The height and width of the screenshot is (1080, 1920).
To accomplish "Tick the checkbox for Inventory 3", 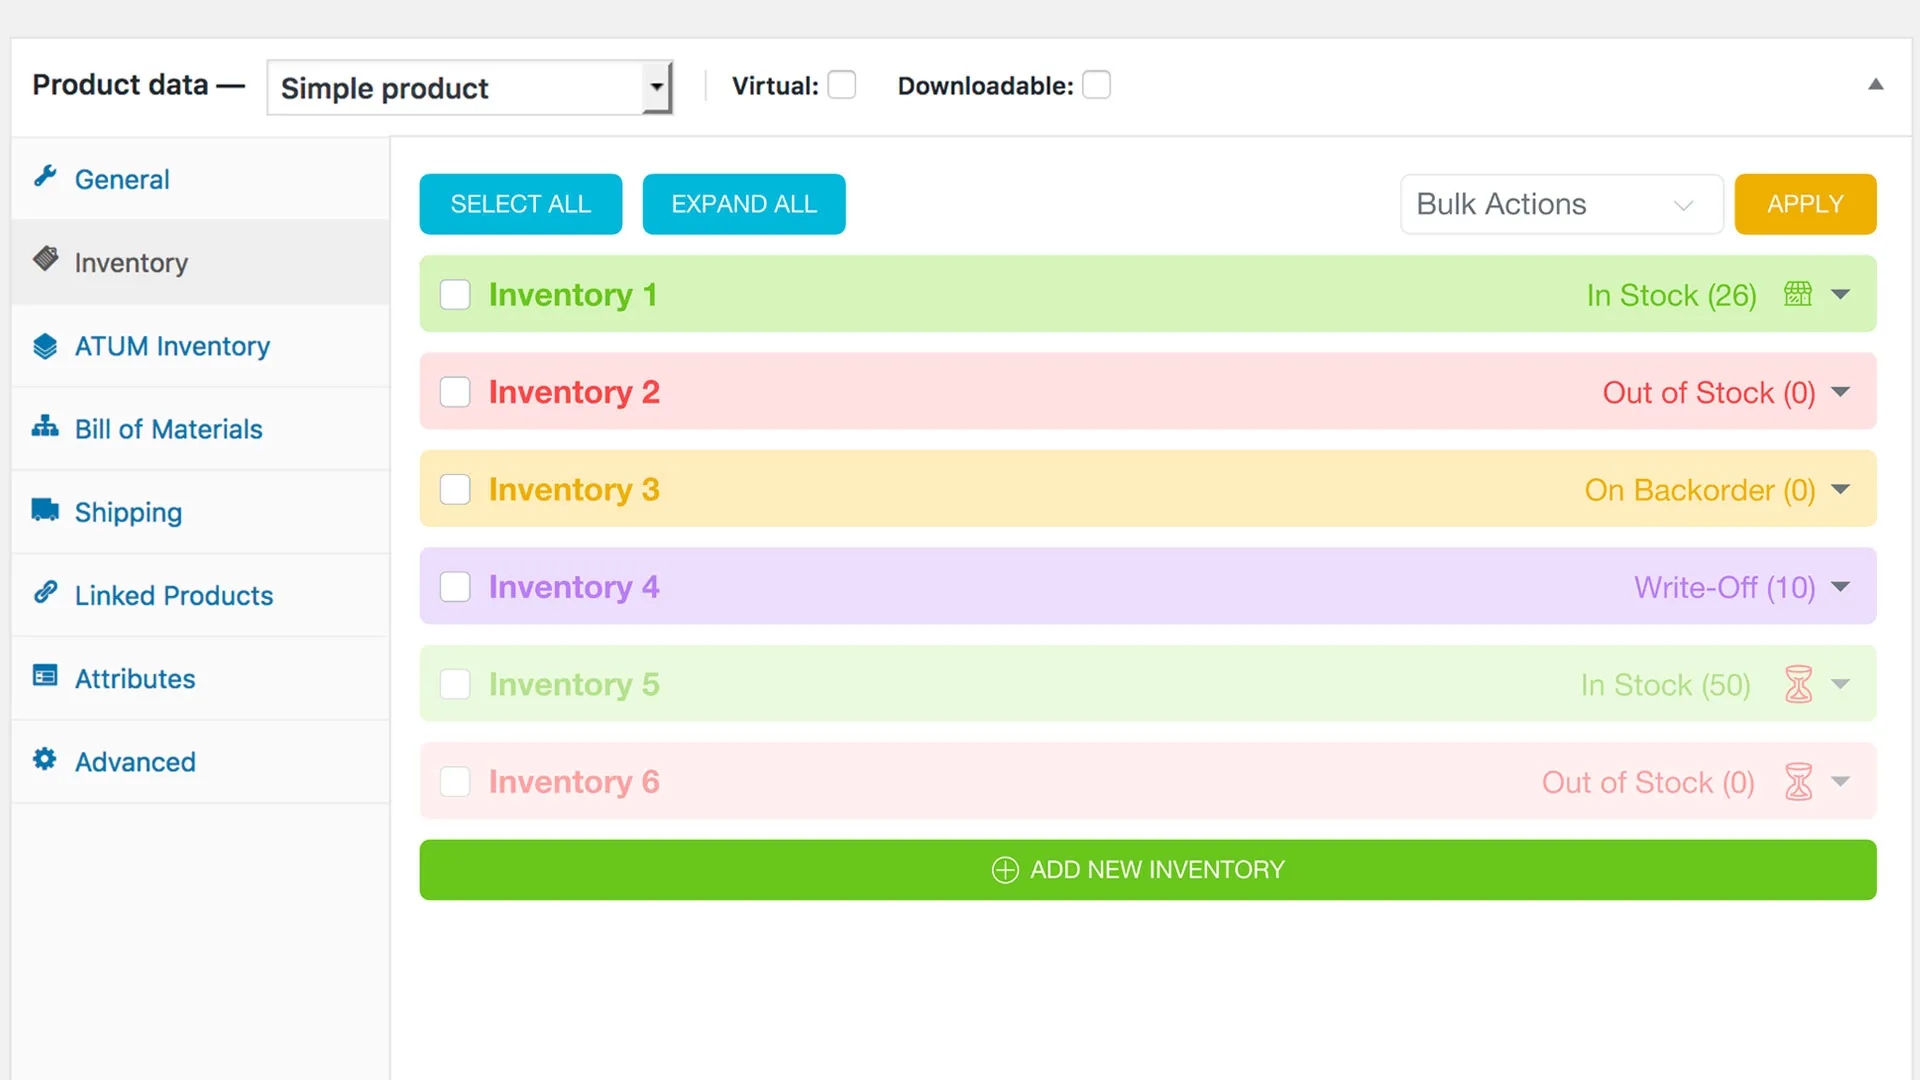I will (x=455, y=489).
